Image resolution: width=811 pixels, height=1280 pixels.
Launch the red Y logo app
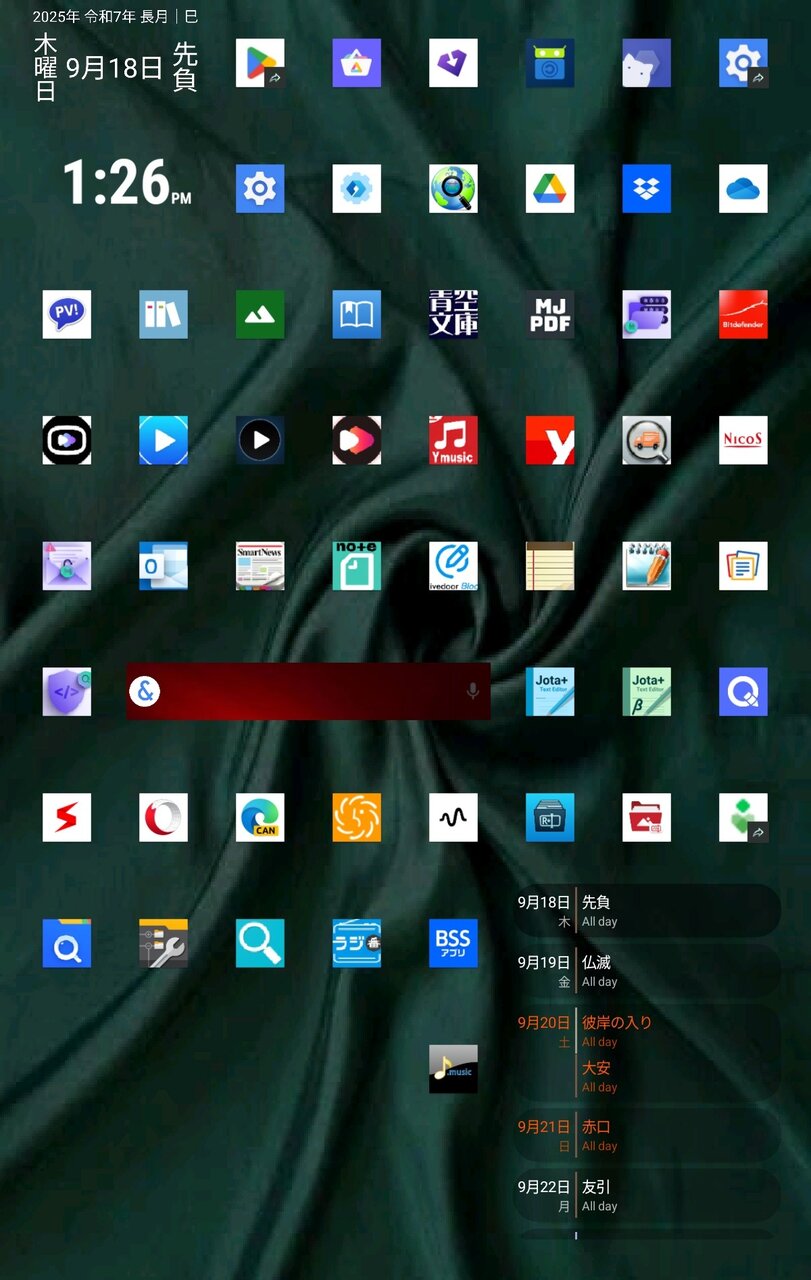click(x=550, y=440)
